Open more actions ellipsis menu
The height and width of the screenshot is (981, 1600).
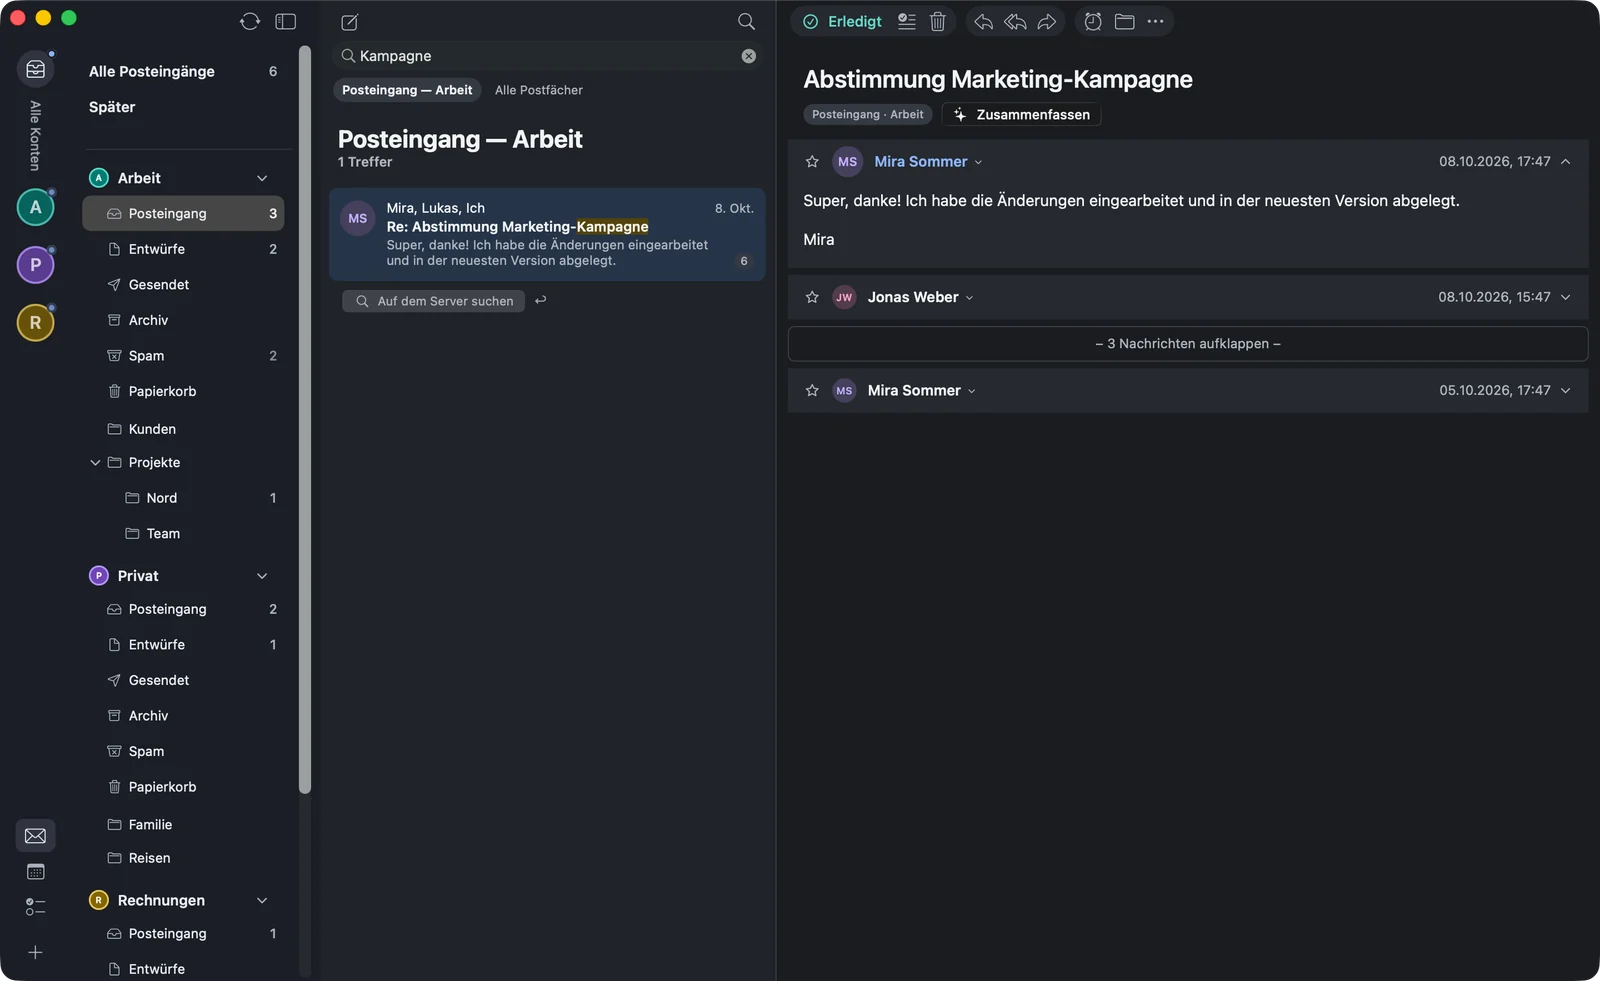tap(1156, 21)
